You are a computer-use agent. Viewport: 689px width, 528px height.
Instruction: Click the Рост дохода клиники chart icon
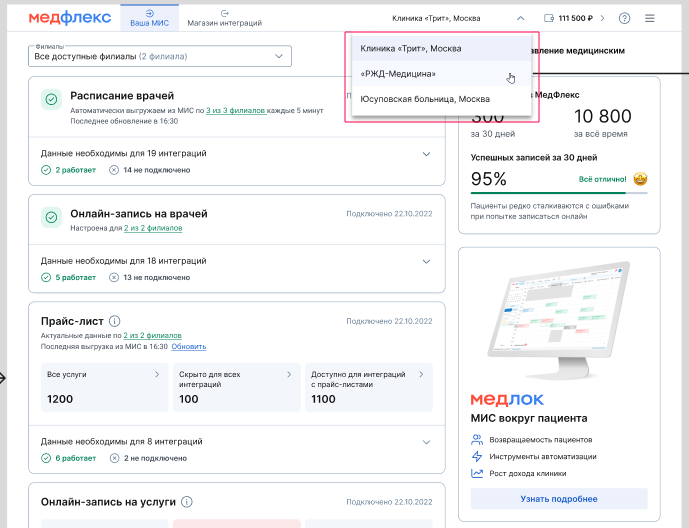point(477,474)
